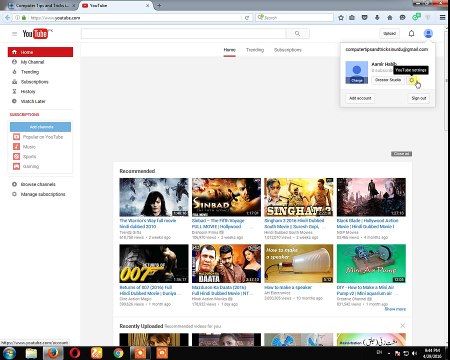This screenshot has width=450, height=360.
Task: Open a new browser tab
Action: coord(159,6)
